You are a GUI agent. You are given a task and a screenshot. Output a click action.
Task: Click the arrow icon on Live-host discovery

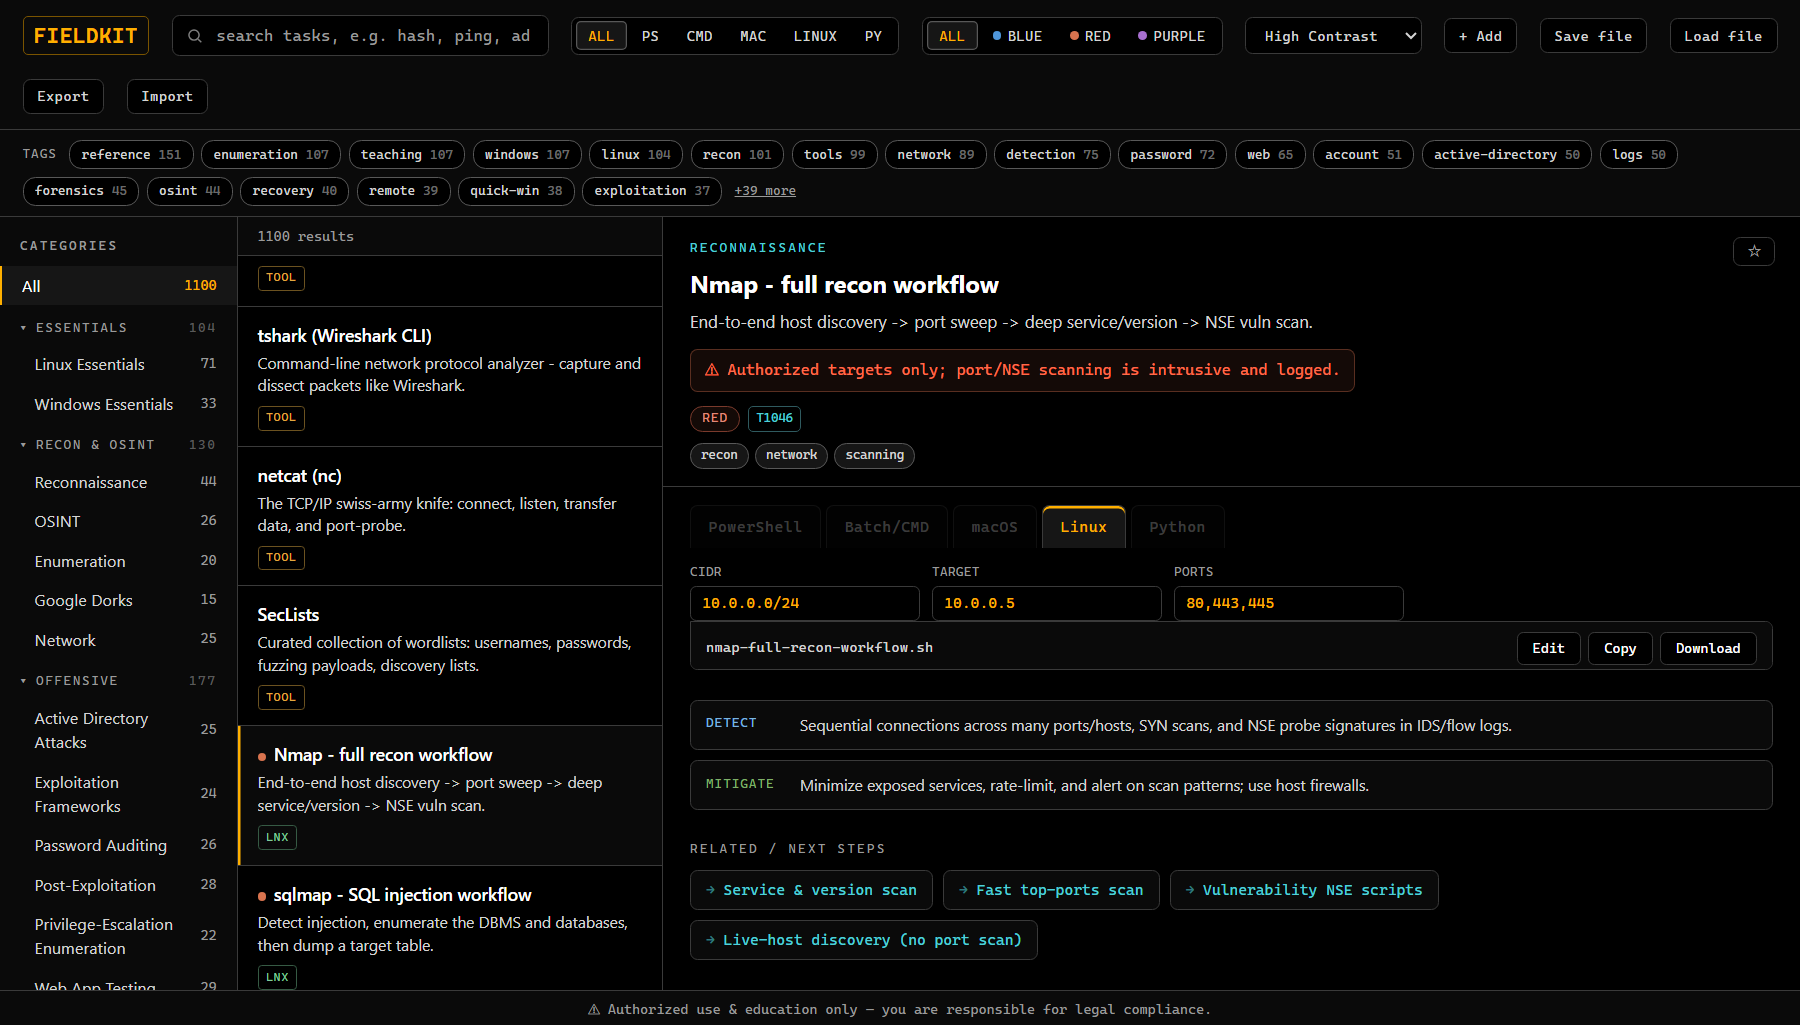point(710,940)
